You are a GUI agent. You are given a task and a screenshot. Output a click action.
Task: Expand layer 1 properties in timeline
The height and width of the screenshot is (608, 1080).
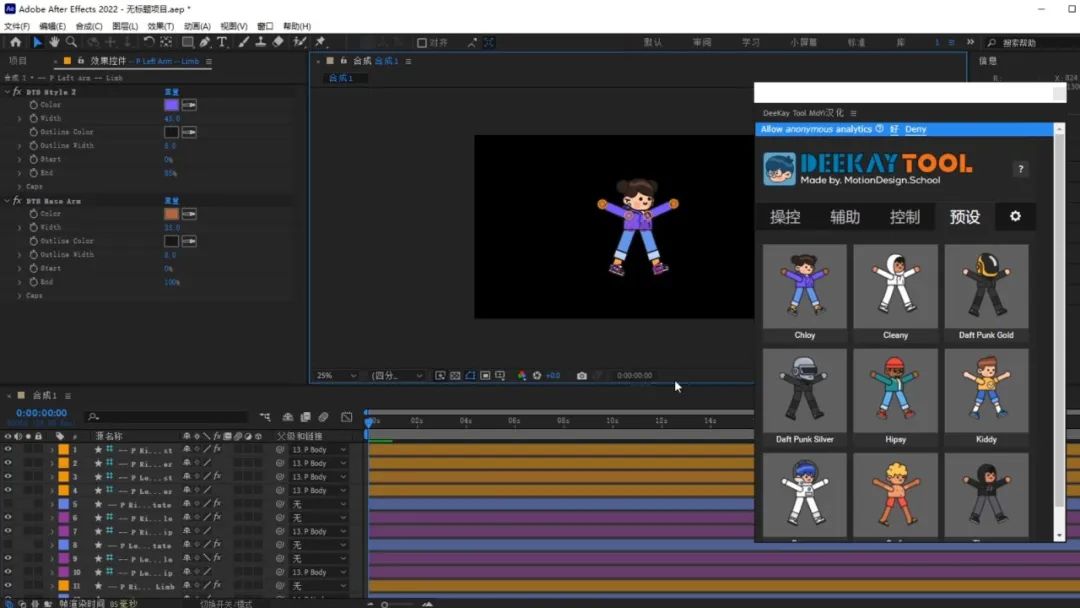[x=52, y=450]
